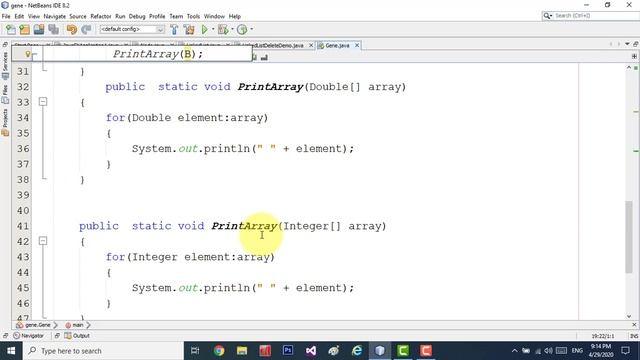The width and height of the screenshot is (640, 360).
Task: Open Internet Explorer from taskbar
Action: click(357, 351)
